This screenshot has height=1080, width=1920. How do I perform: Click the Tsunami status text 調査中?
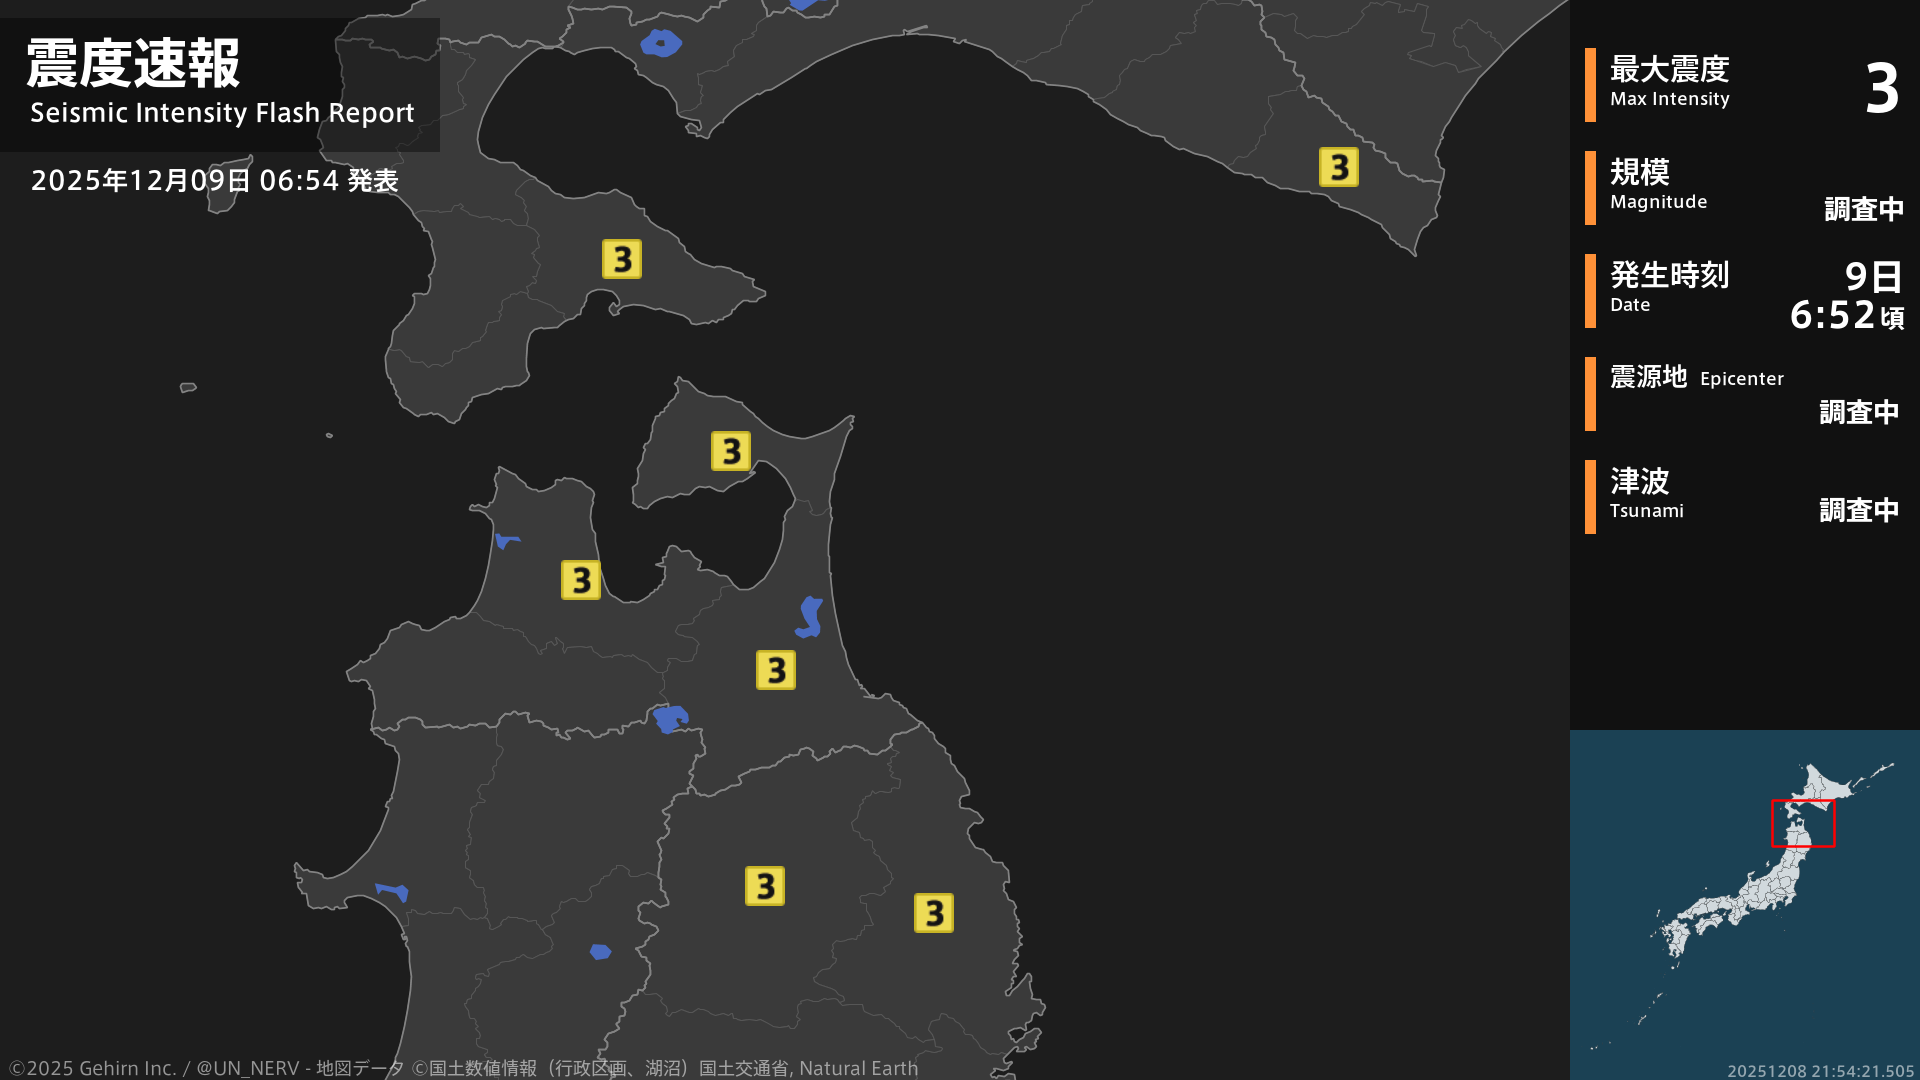point(1858,510)
